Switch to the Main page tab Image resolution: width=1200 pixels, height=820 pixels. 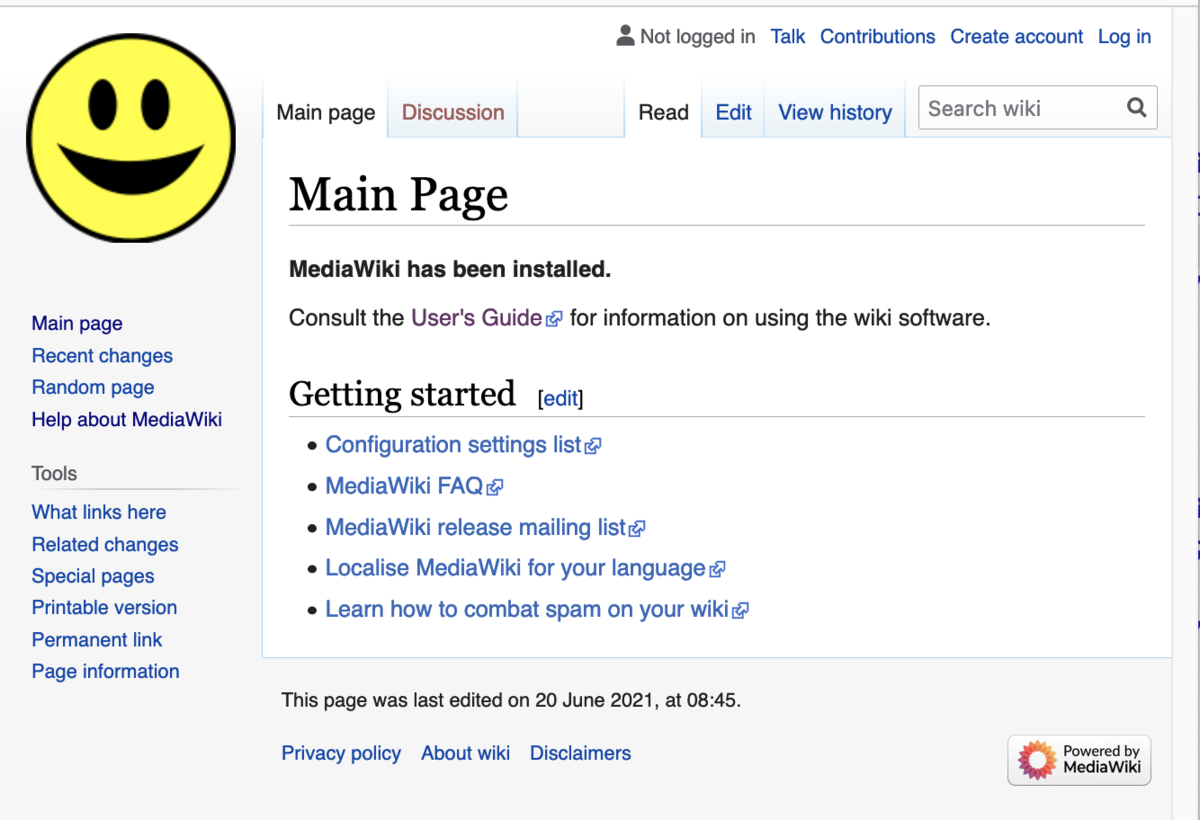(326, 112)
